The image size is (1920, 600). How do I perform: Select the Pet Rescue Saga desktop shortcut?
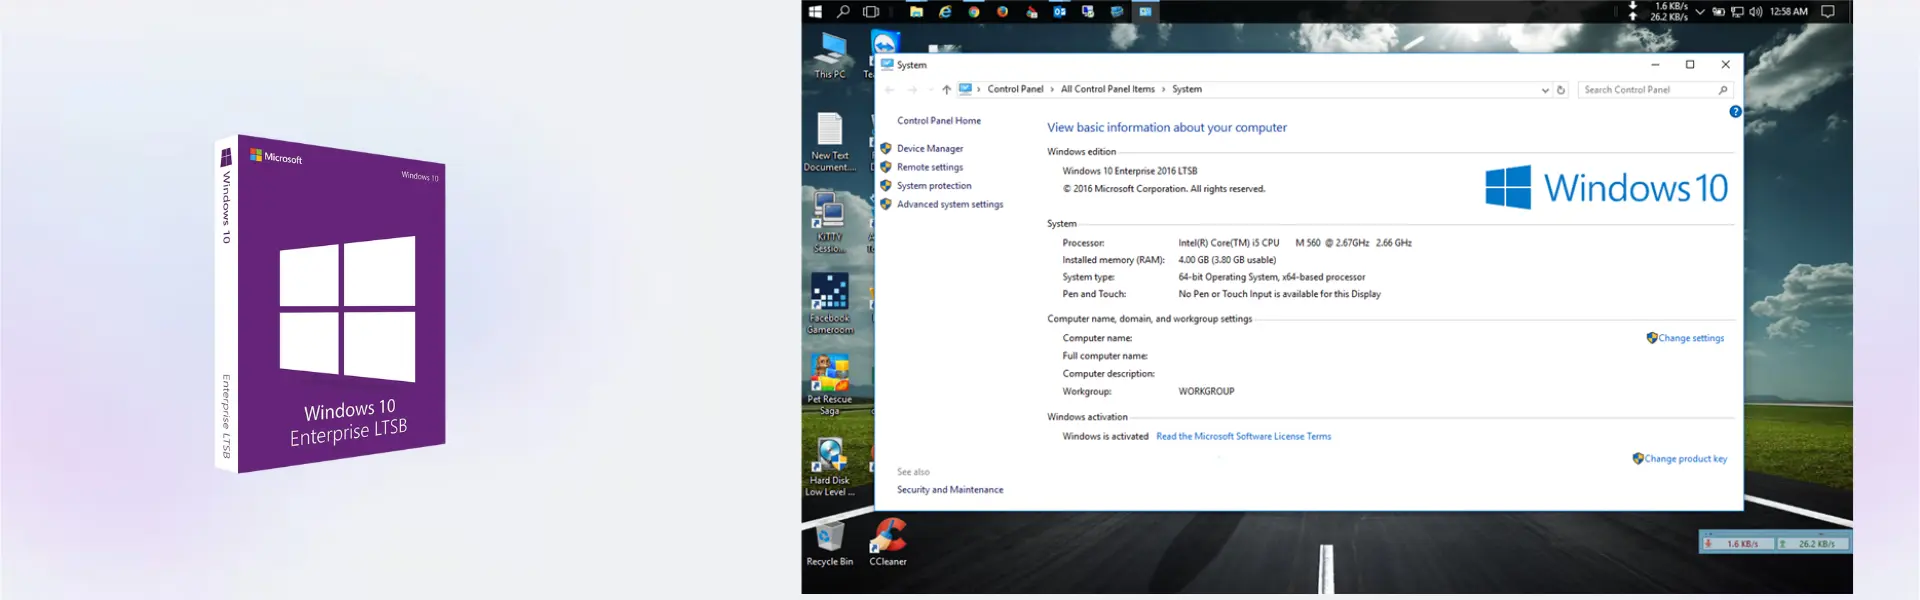pos(830,385)
